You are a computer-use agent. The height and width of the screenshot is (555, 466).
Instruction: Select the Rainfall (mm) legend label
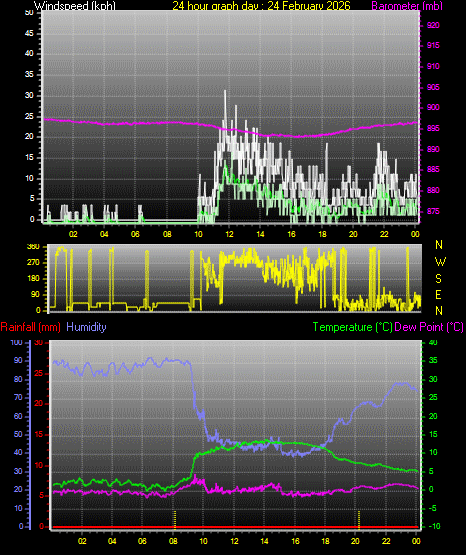point(30,327)
